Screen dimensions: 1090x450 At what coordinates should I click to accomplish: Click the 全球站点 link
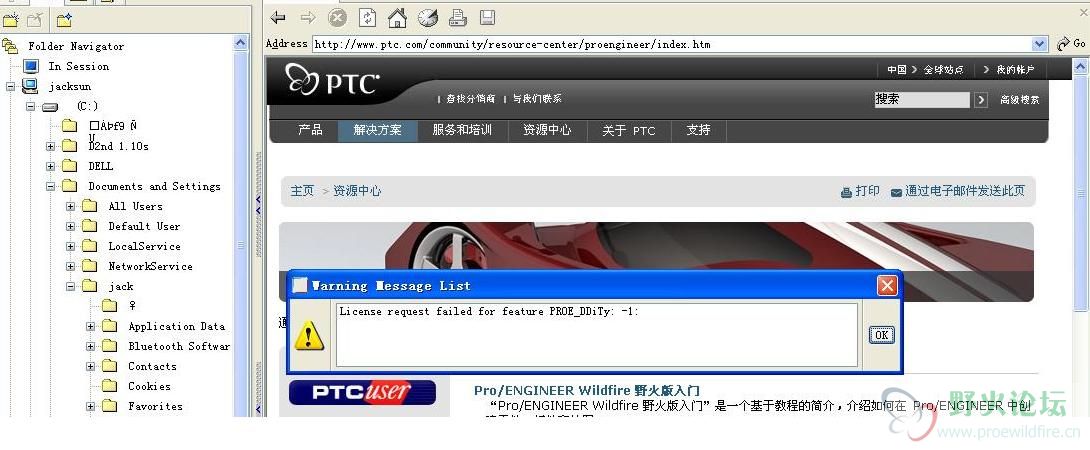tap(943, 70)
